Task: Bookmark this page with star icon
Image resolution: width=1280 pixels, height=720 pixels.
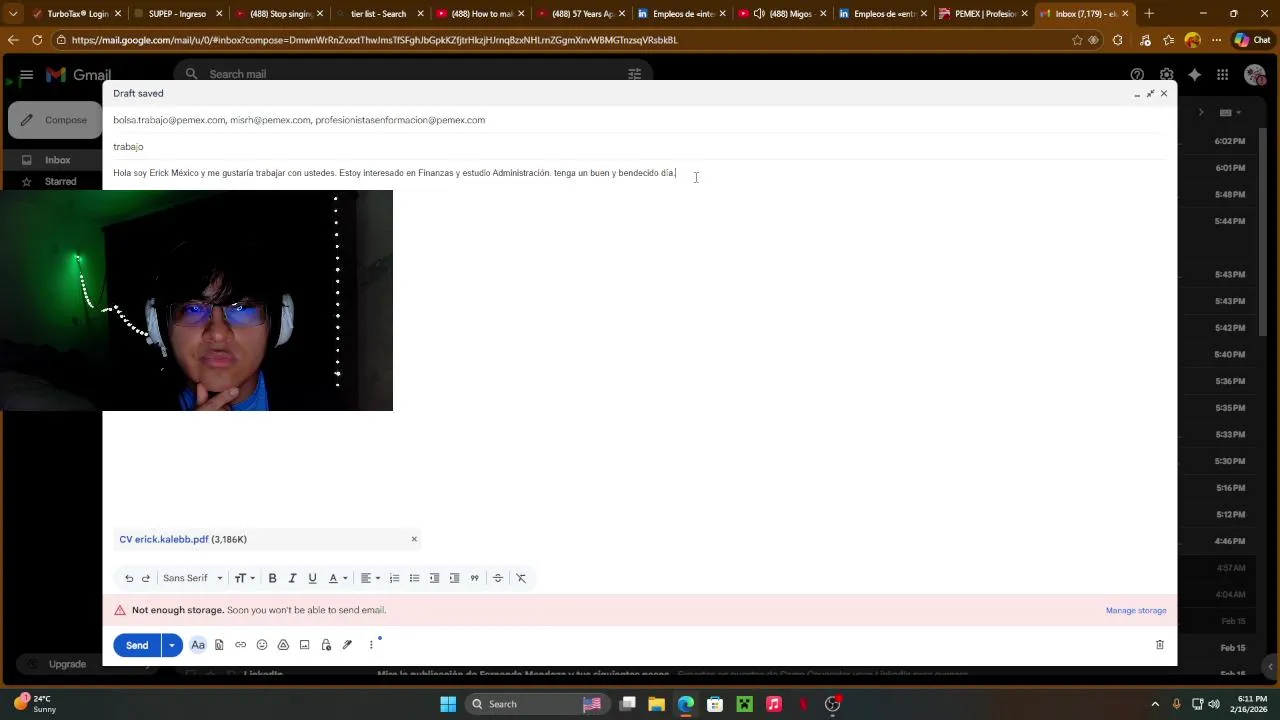Action: click(x=1077, y=40)
